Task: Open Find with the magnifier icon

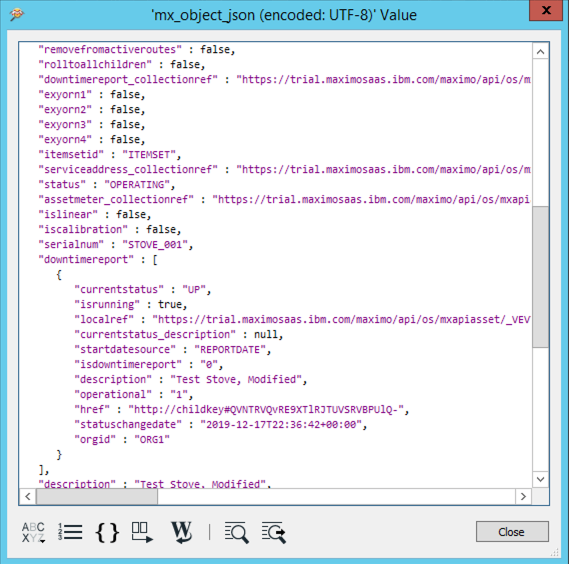Action: (237, 532)
